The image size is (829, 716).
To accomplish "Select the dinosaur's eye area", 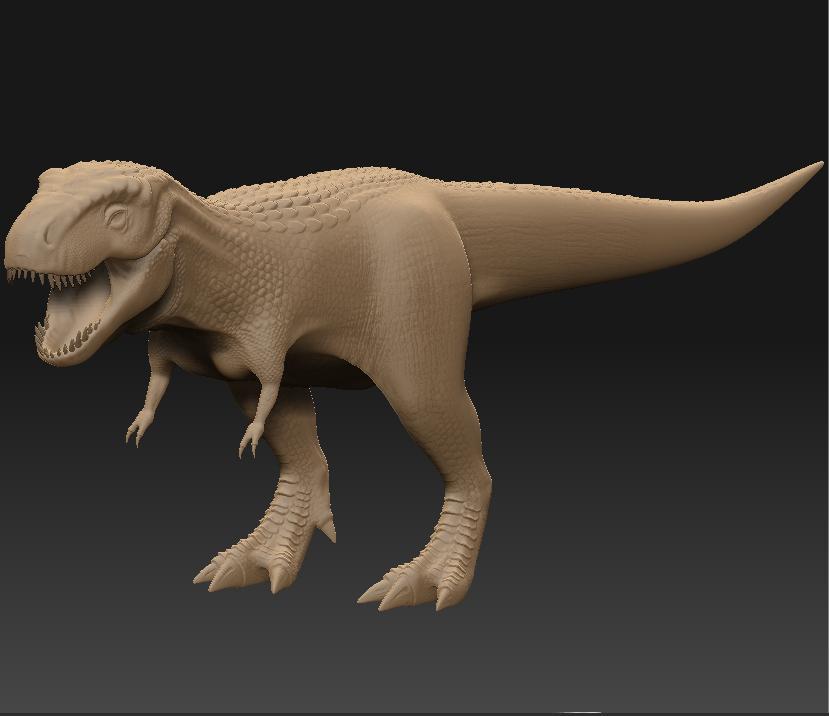I will (117, 215).
